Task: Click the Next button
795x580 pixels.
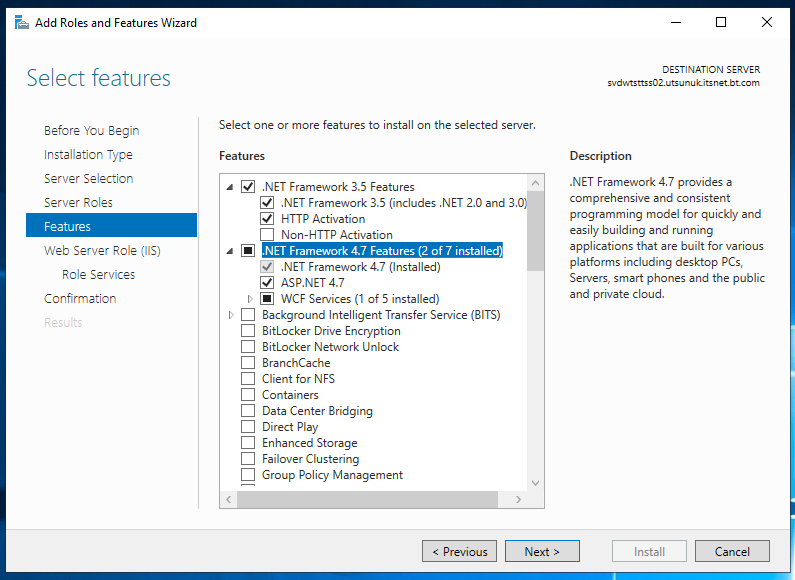Action: 542,551
